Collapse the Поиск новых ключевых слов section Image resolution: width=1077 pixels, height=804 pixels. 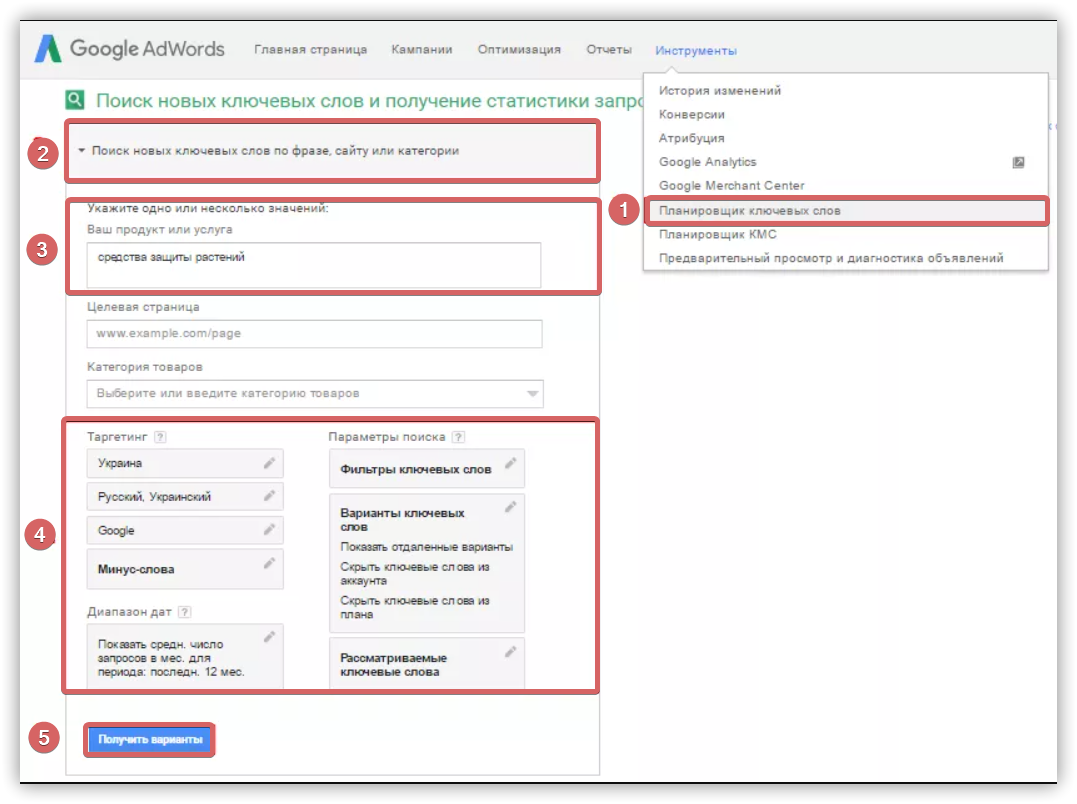click(82, 150)
